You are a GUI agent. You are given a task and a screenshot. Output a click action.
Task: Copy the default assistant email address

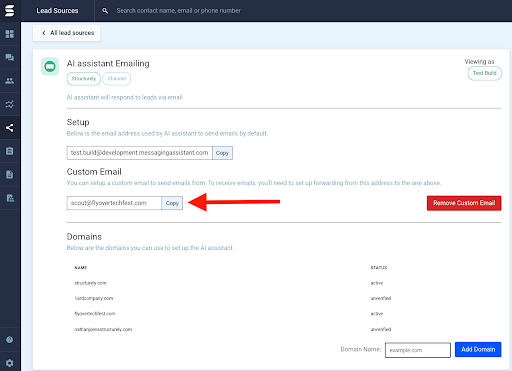coord(222,153)
